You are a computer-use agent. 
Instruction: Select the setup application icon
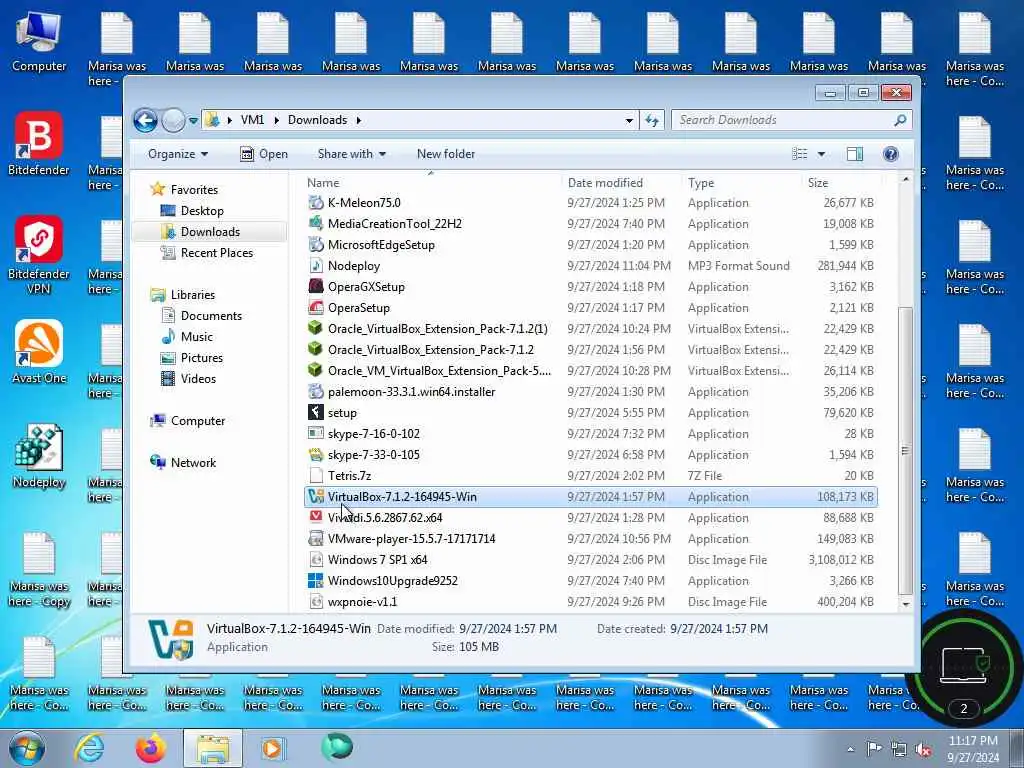(x=316, y=412)
